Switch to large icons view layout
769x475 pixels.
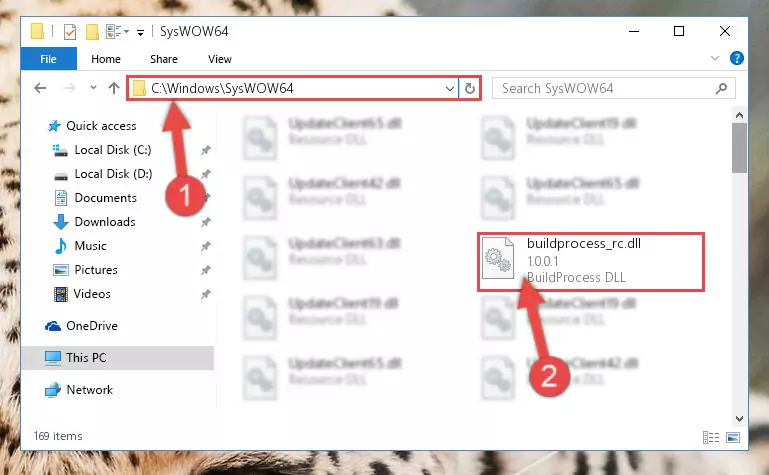click(x=733, y=437)
